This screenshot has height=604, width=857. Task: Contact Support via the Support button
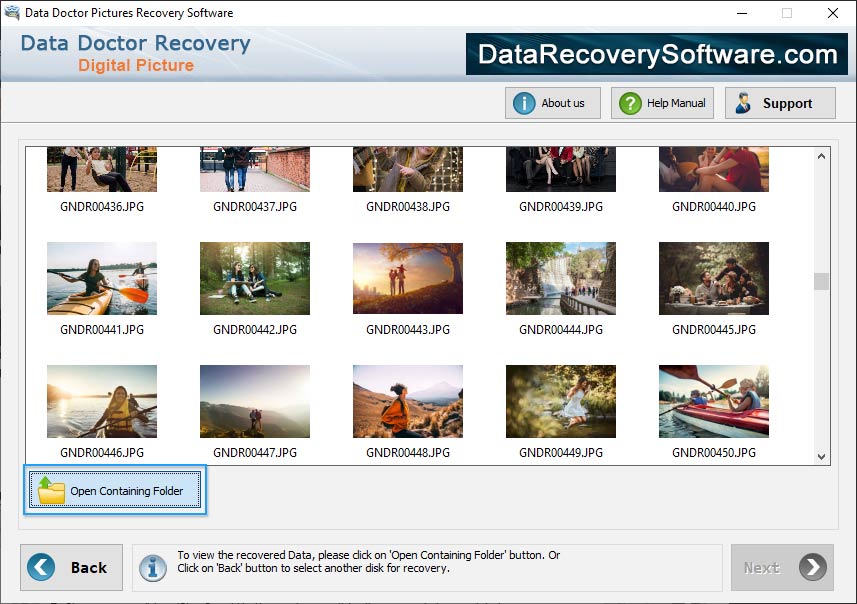coord(780,102)
